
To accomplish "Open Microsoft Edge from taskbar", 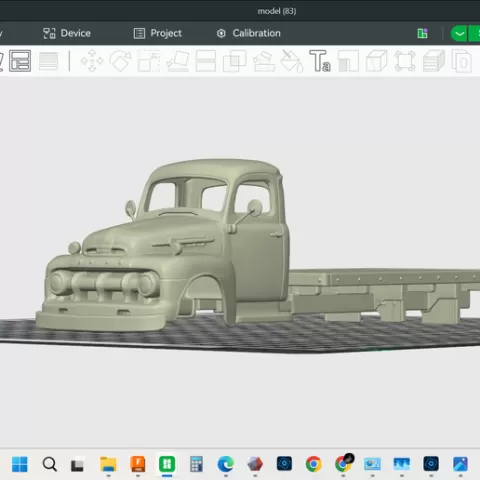I will 226,464.
